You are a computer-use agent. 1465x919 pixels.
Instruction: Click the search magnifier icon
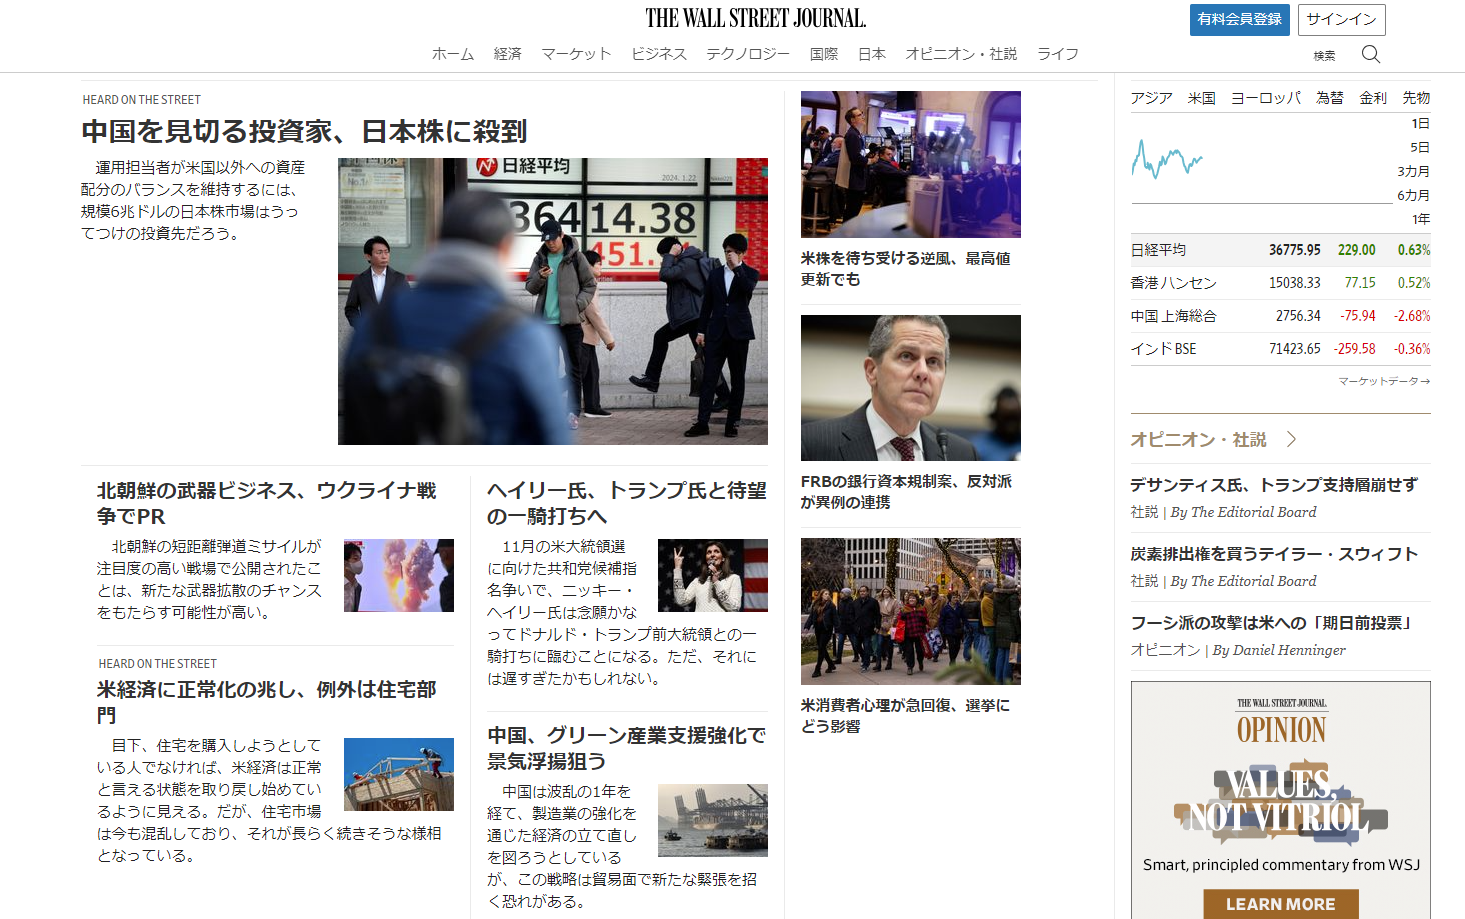pyautogui.click(x=1370, y=54)
